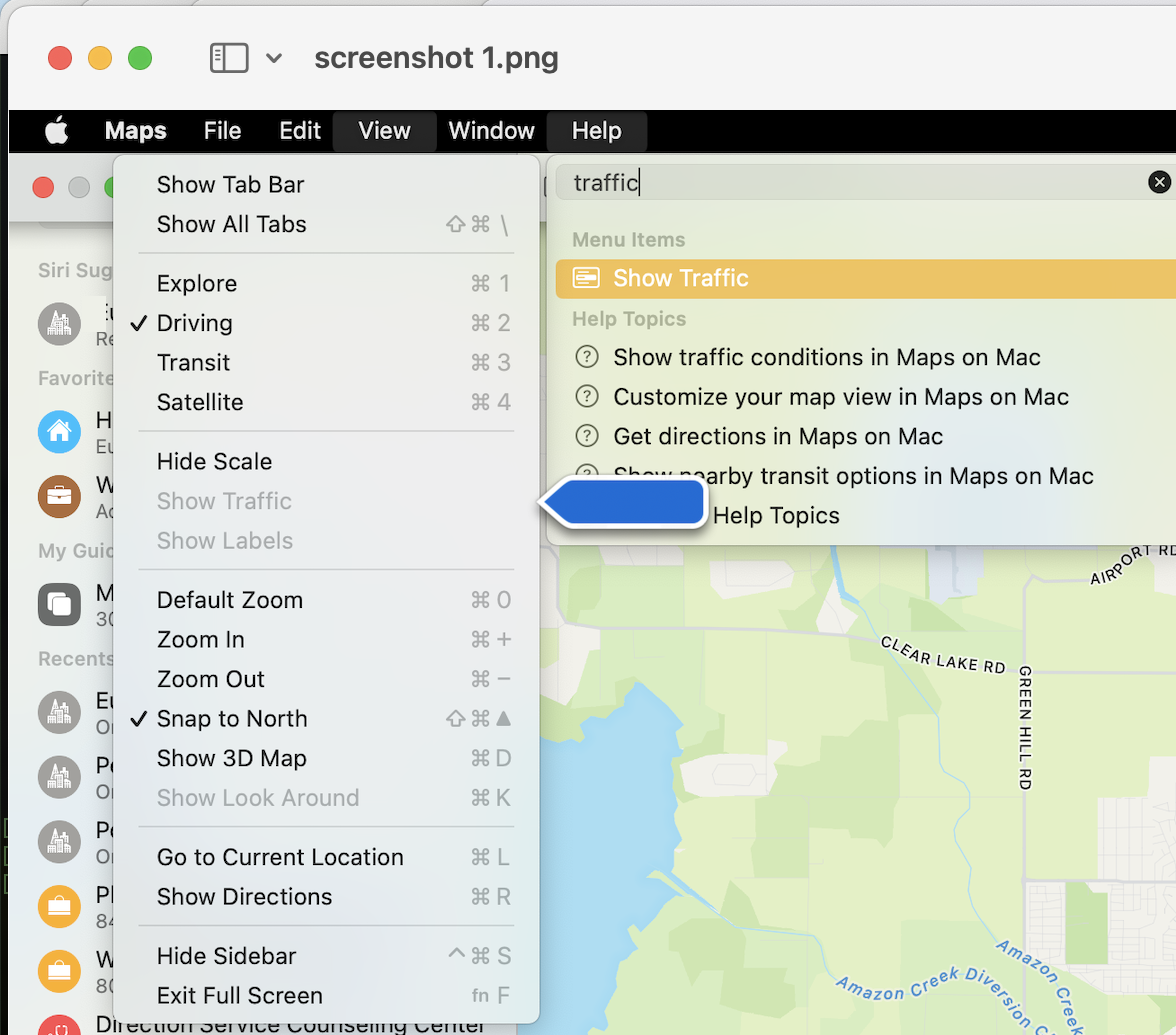Switch map to Satellite mode

[326, 403]
